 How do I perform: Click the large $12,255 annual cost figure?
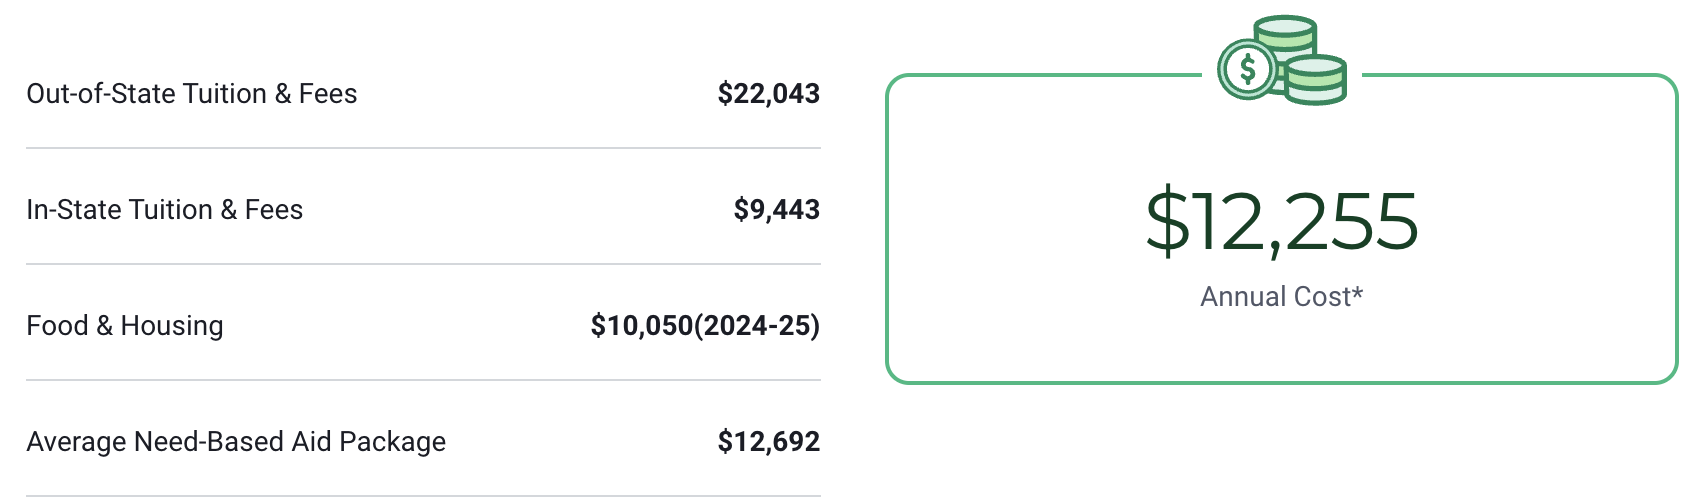tap(1281, 222)
